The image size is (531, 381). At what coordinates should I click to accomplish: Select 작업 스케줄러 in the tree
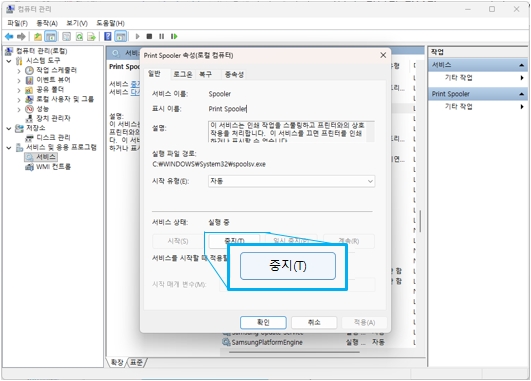(x=56, y=70)
